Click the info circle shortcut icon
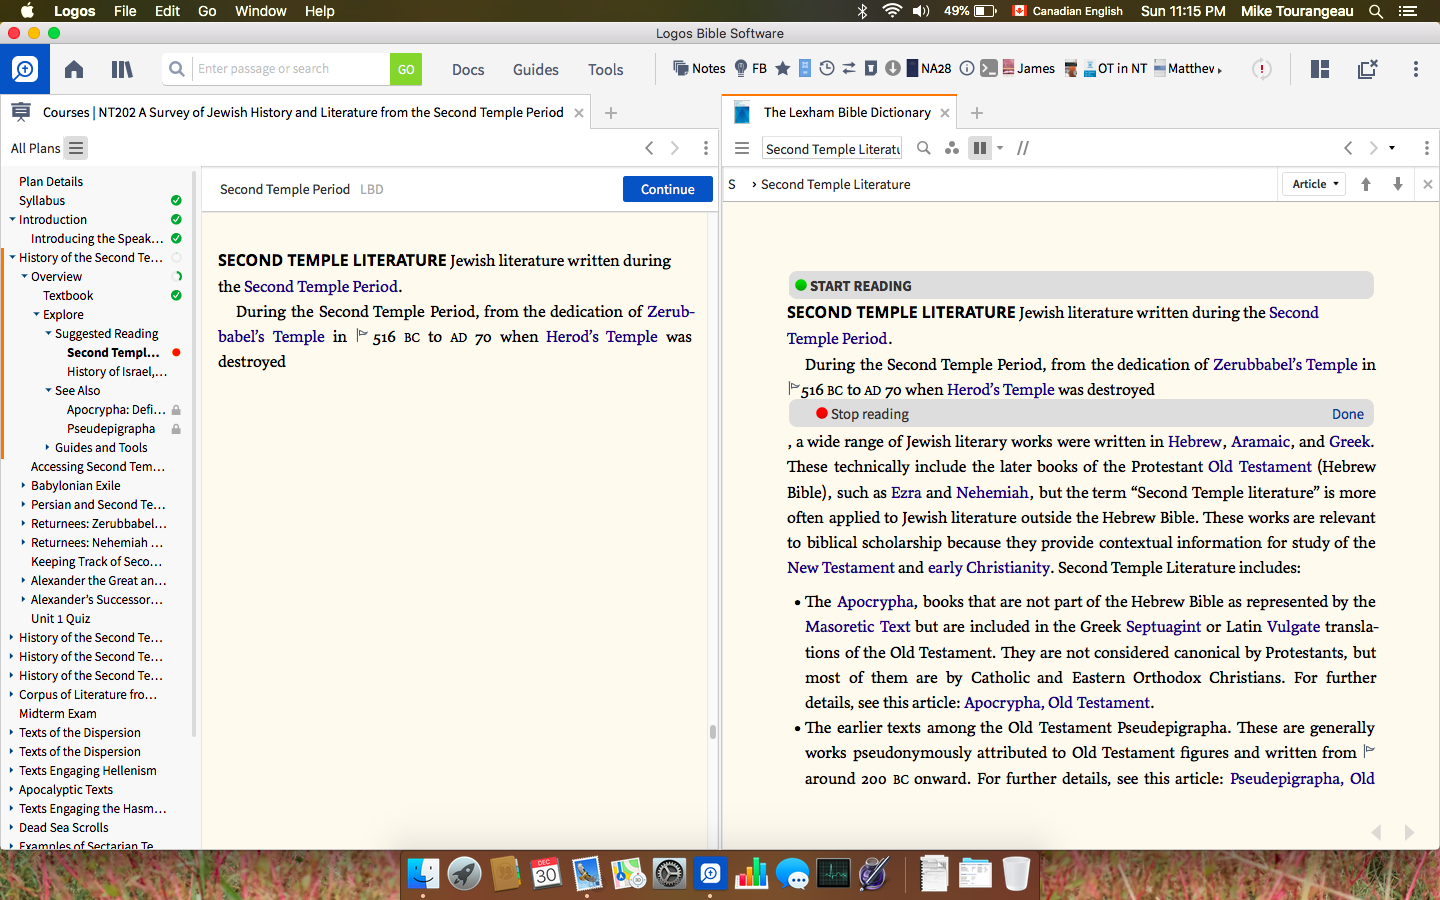The width and height of the screenshot is (1440, 900). [967, 68]
